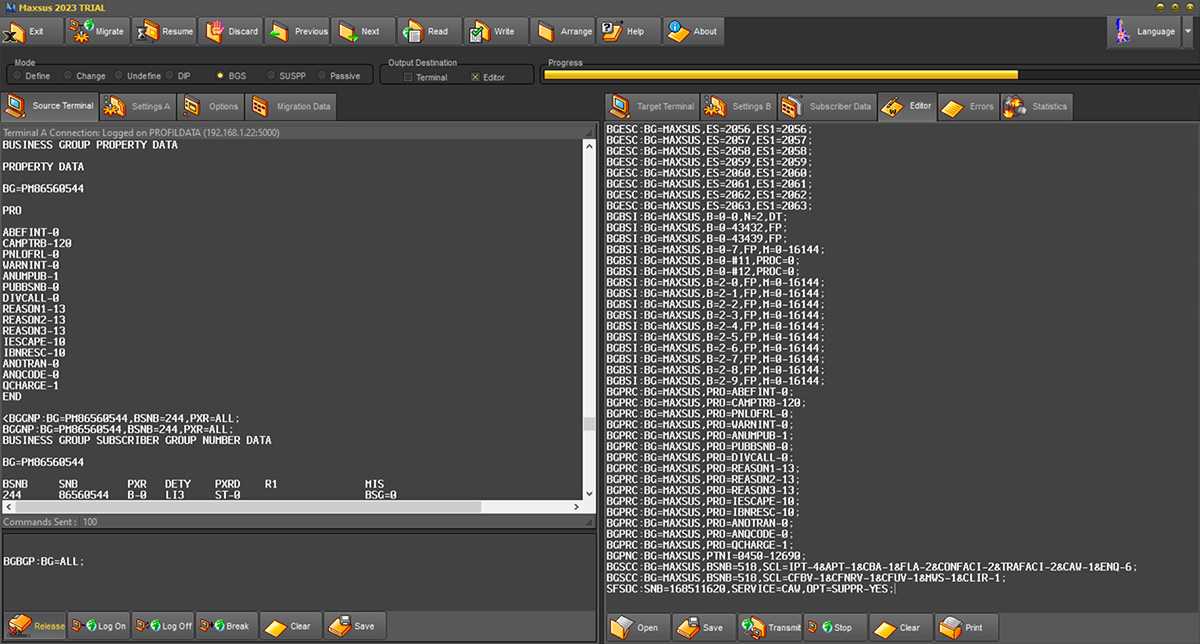
Task: Select the SUSPP mode radio button
Action: 271,76
